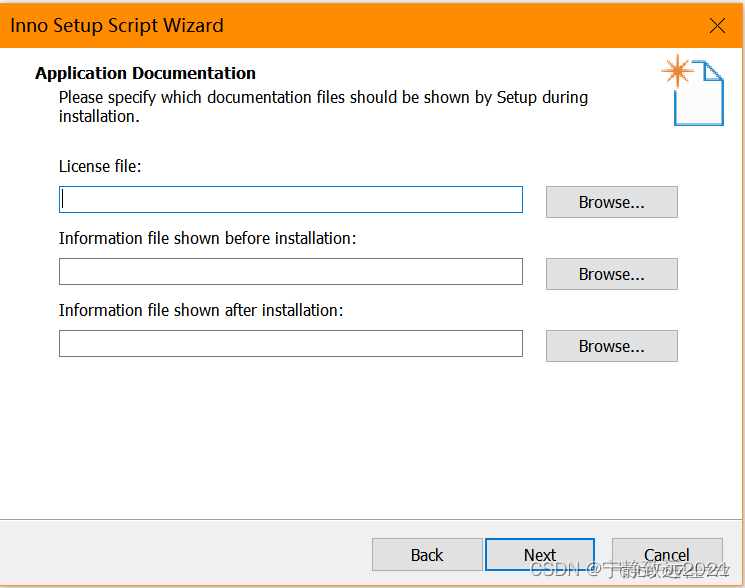This screenshot has width=745, height=588.
Task: Click the 'License file:' label
Action: pyautogui.click(x=100, y=166)
